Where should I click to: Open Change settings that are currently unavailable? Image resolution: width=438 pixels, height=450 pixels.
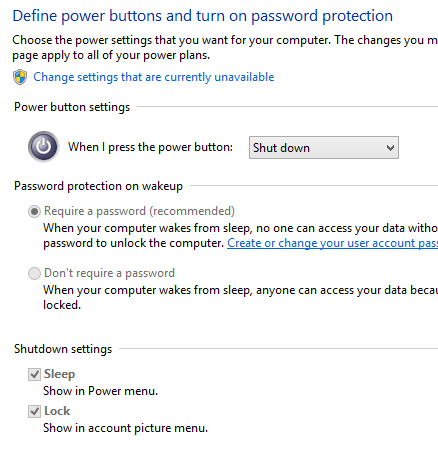(x=154, y=77)
